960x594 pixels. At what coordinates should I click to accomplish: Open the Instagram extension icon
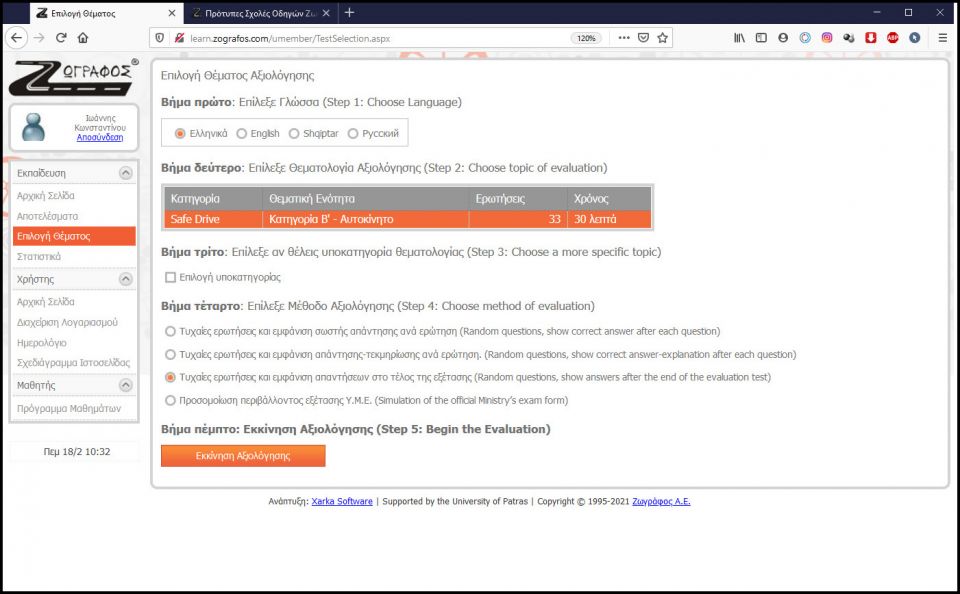pos(827,38)
